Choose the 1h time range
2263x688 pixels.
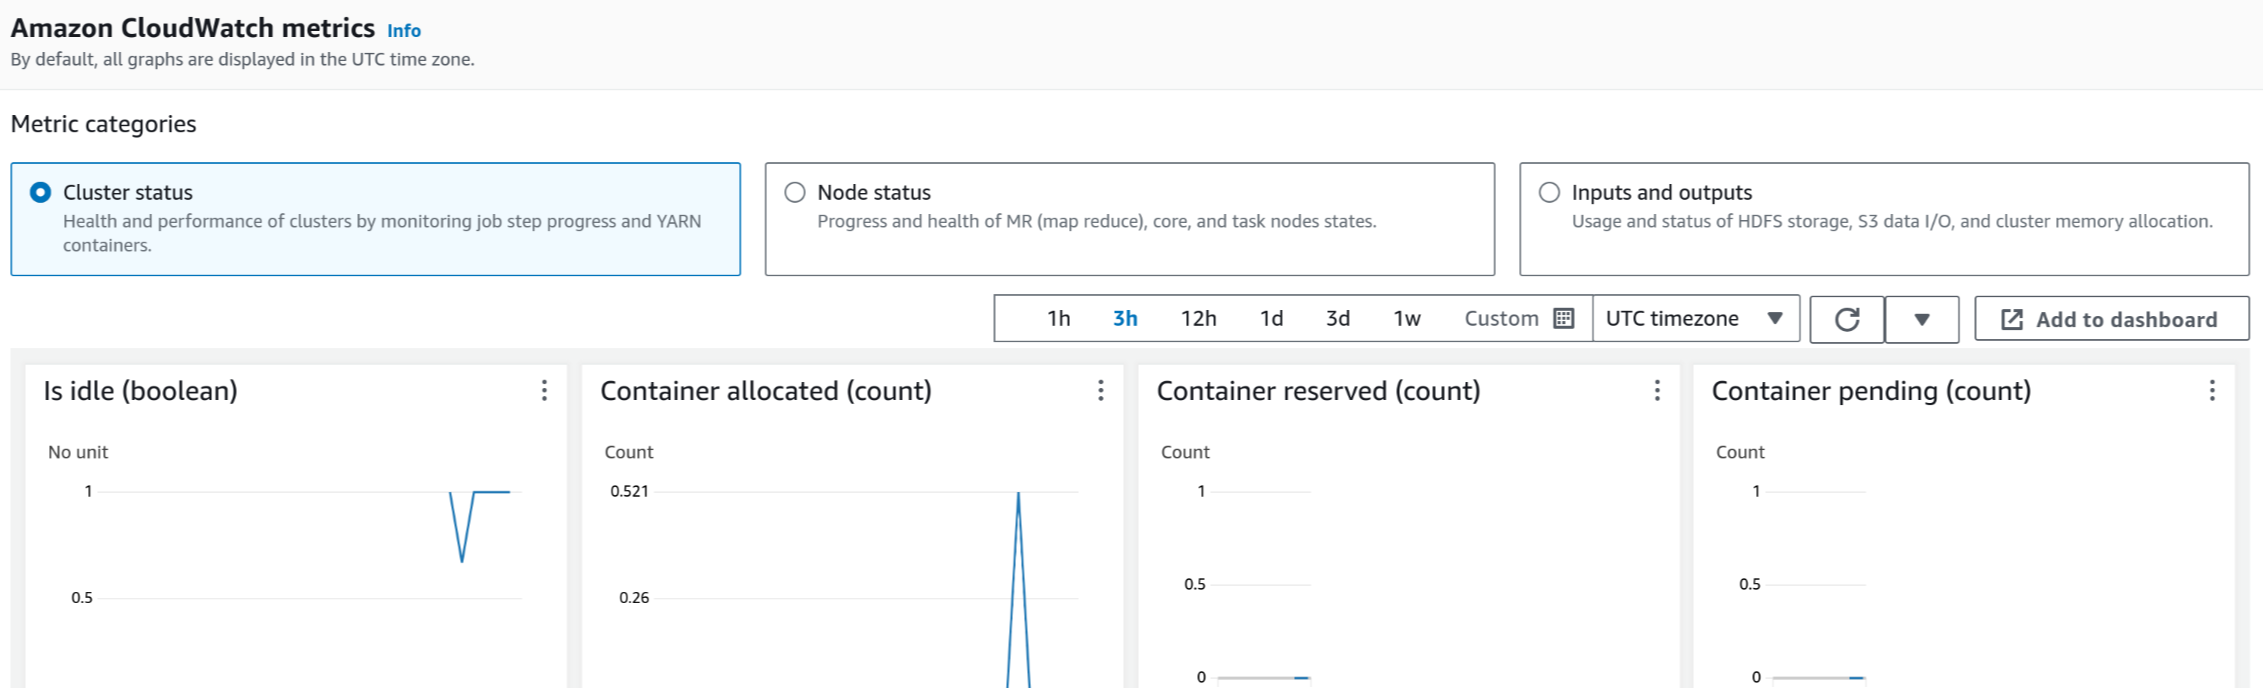point(1058,318)
